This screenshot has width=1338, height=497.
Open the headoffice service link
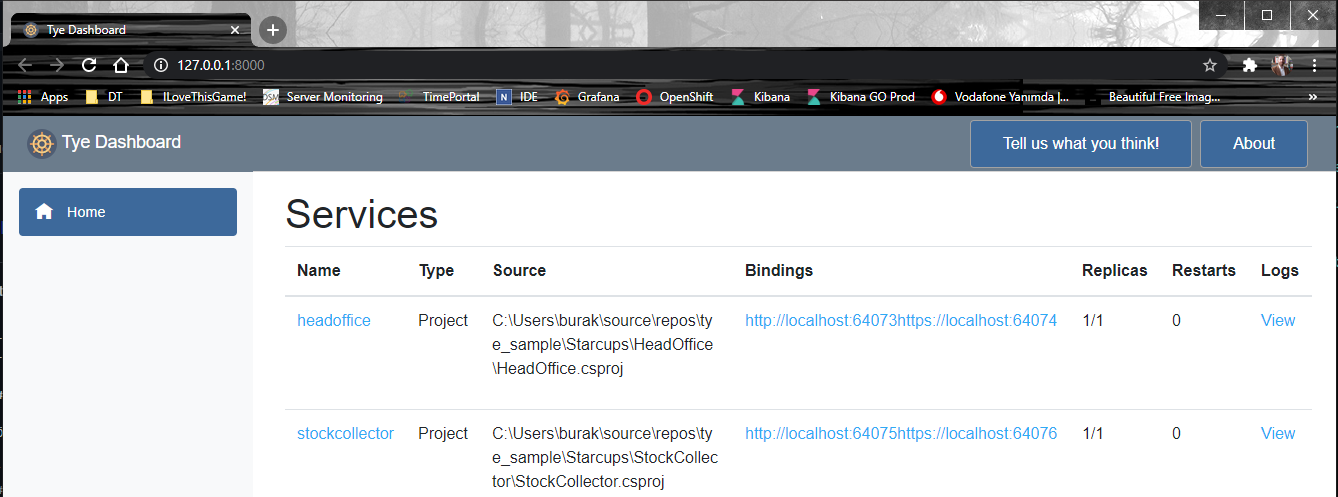tap(334, 321)
